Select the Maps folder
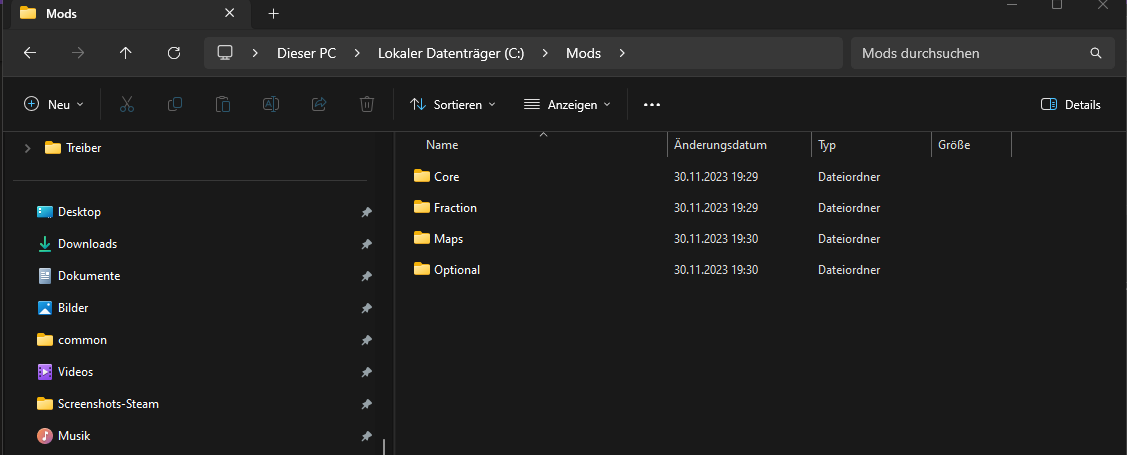The height and width of the screenshot is (455, 1127). tap(448, 239)
